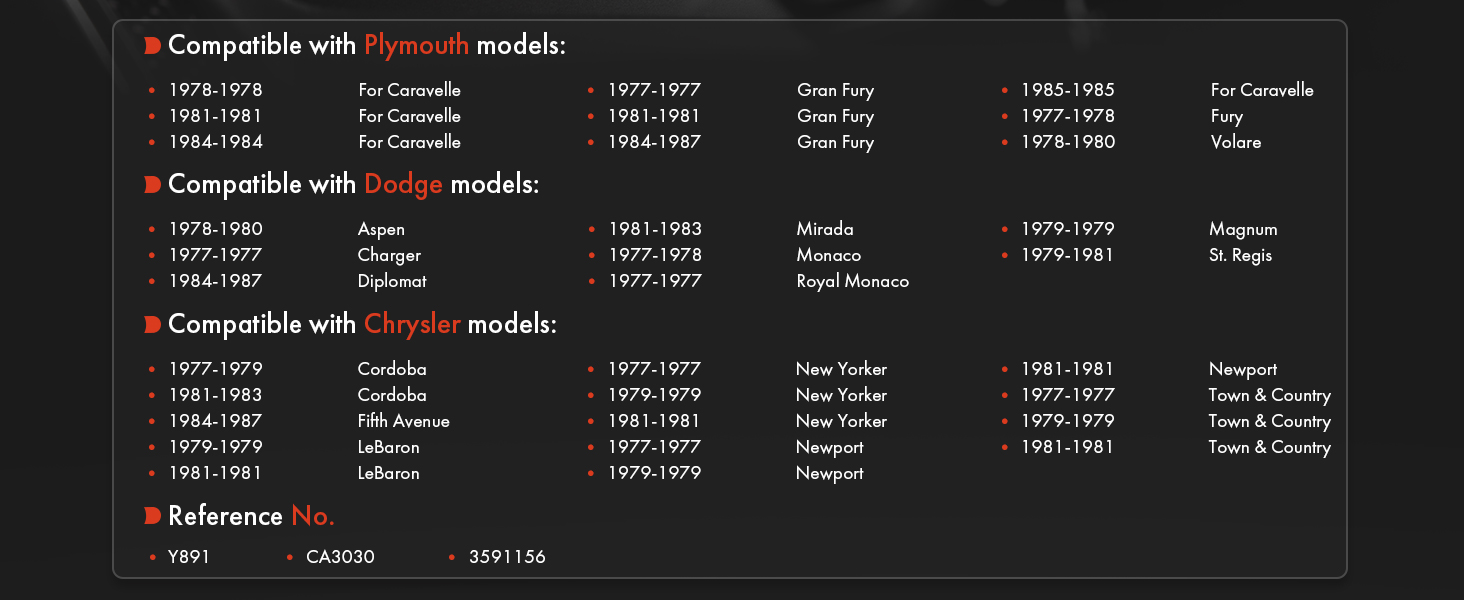Click "Gran Fury" in the 1984-1987 row

[x=835, y=142]
